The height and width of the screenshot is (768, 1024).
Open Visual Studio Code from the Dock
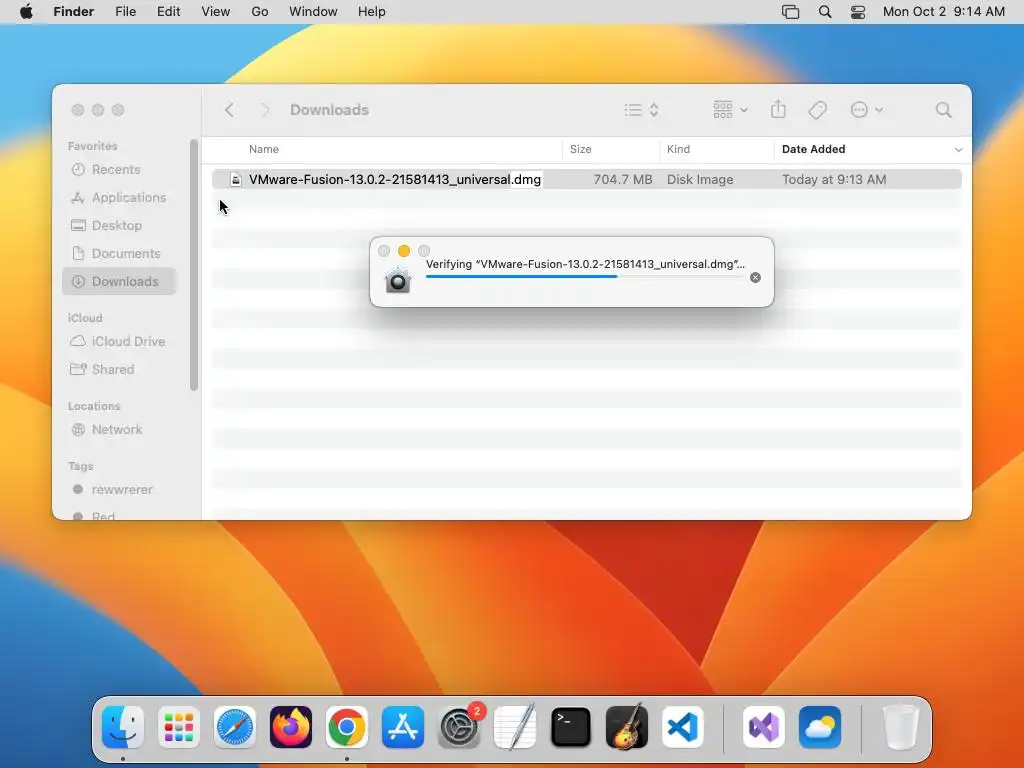tap(683, 728)
